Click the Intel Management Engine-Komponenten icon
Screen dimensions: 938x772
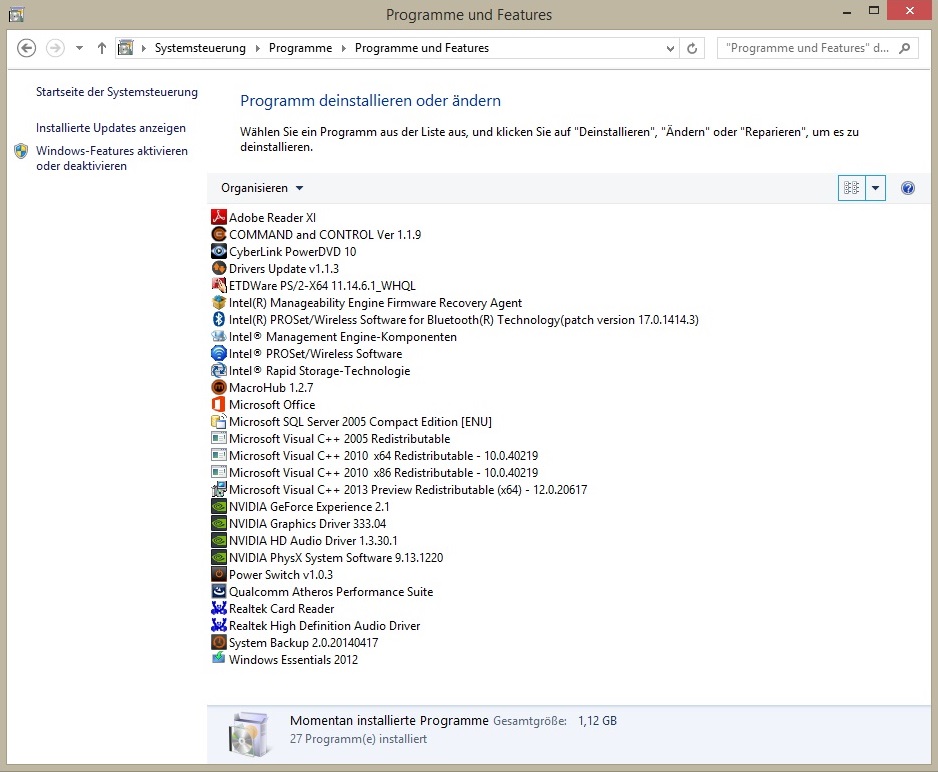tap(219, 336)
